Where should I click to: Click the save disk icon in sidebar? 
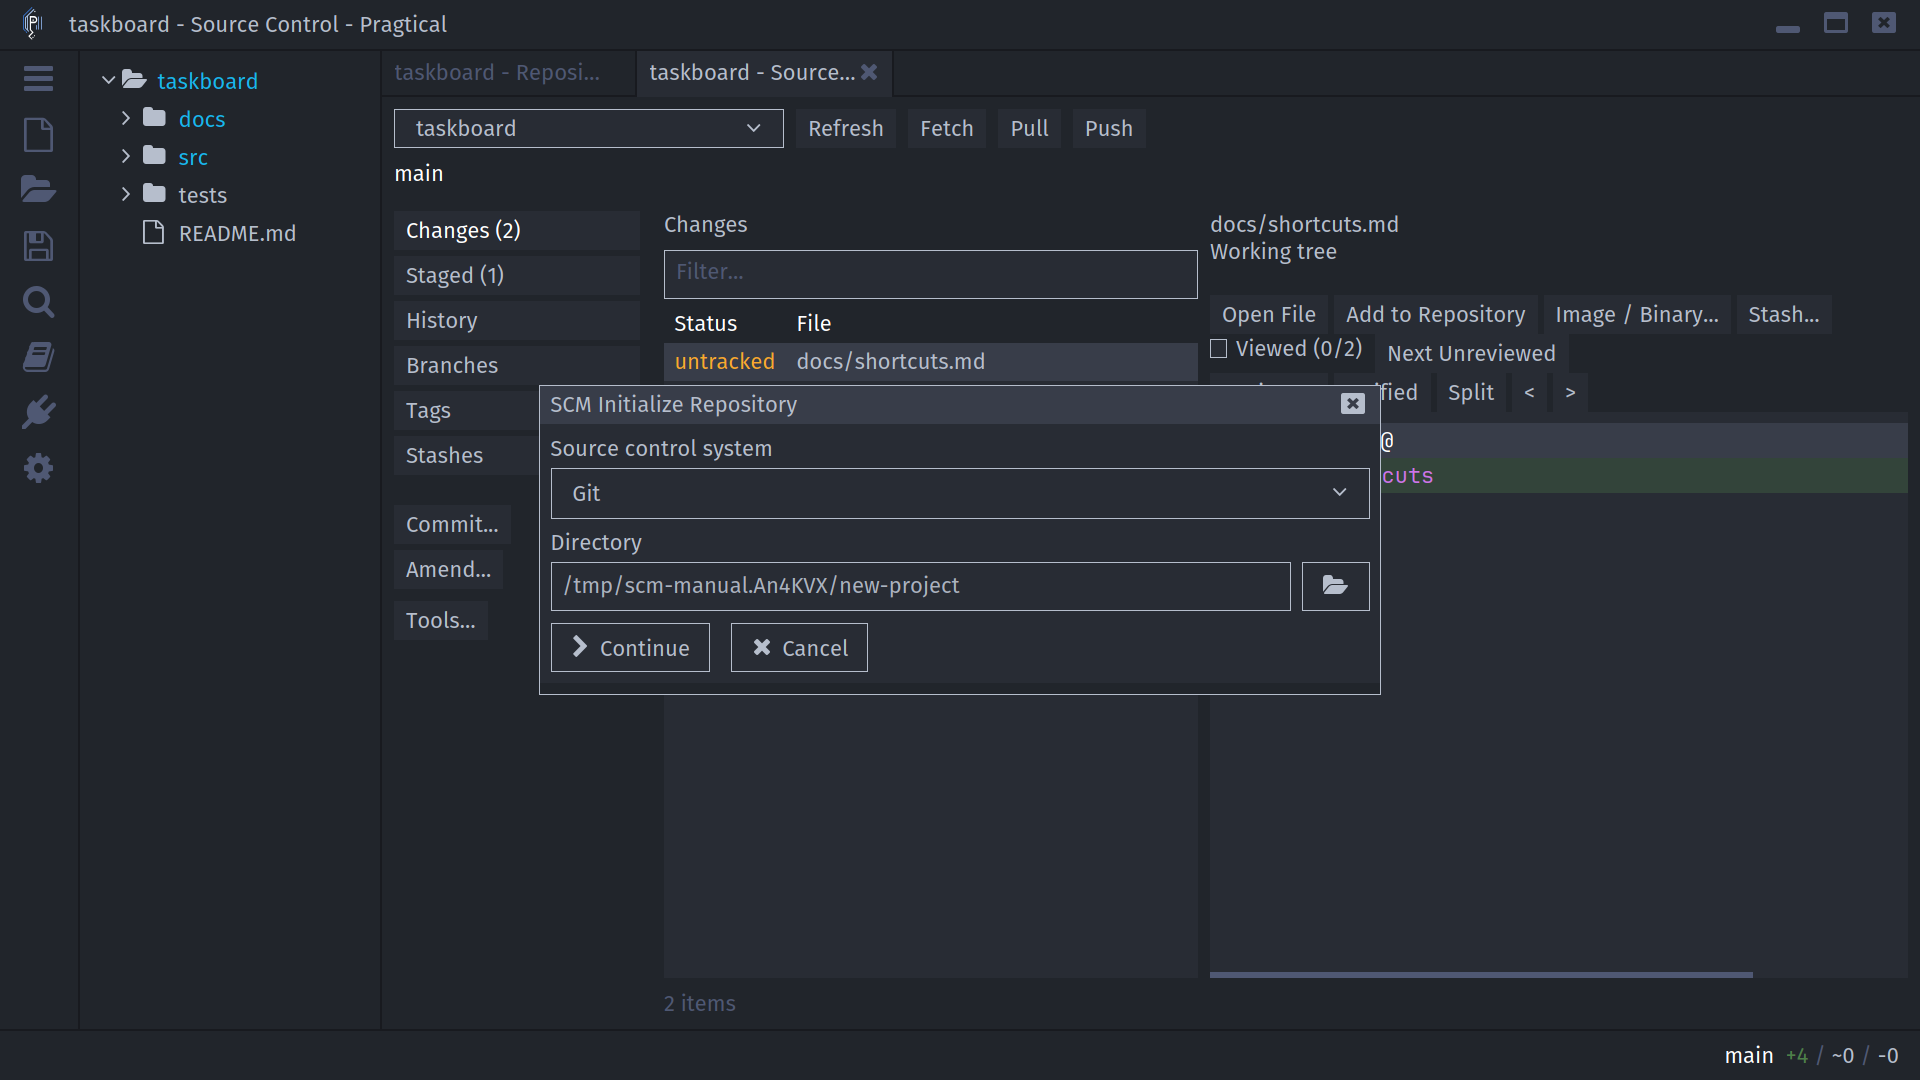click(38, 246)
